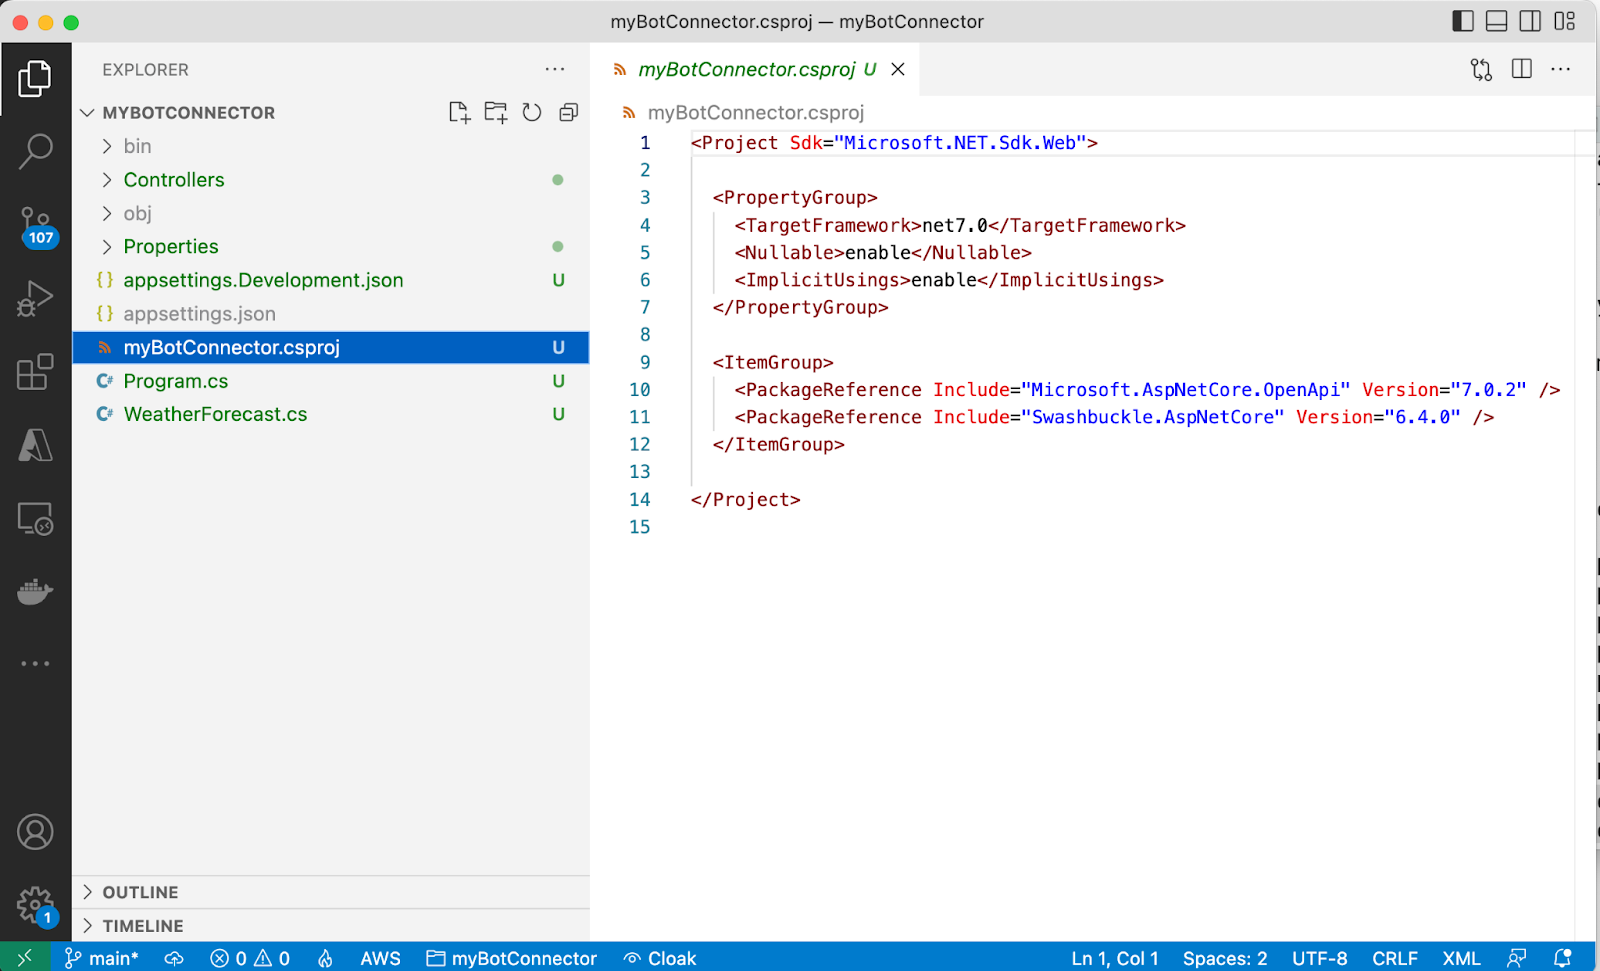Screen dimensions: 1600x971
Task: Click myBotConnector.csproj breadcrumb
Action: [755, 112]
